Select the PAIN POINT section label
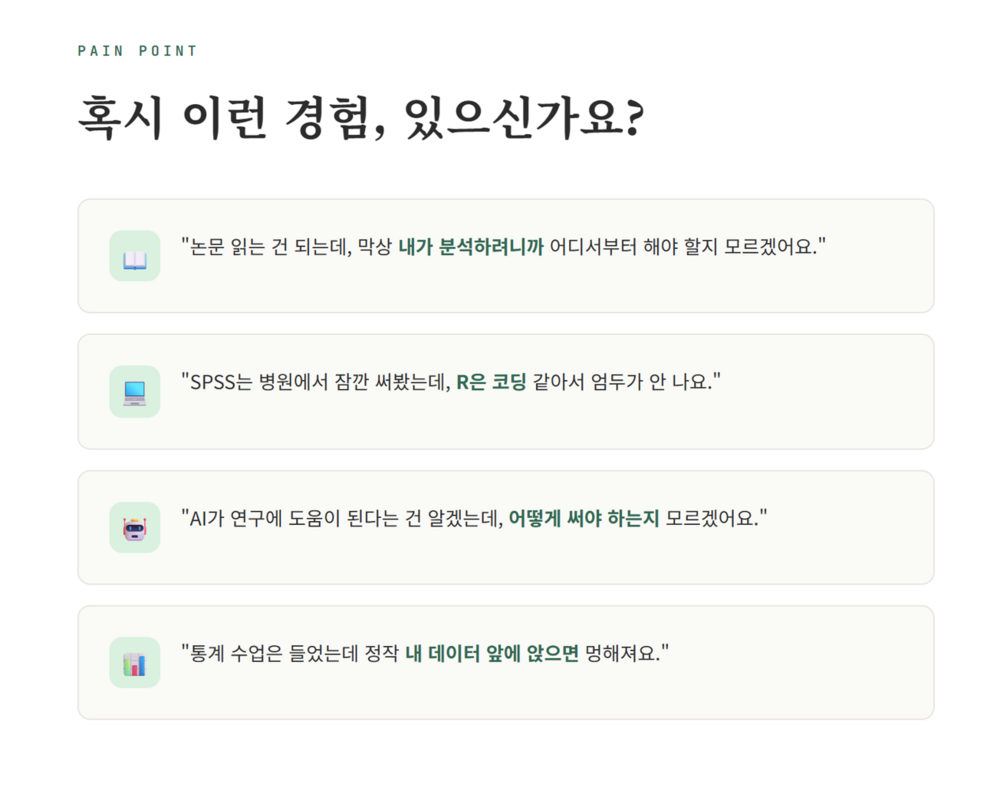 pos(137,51)
